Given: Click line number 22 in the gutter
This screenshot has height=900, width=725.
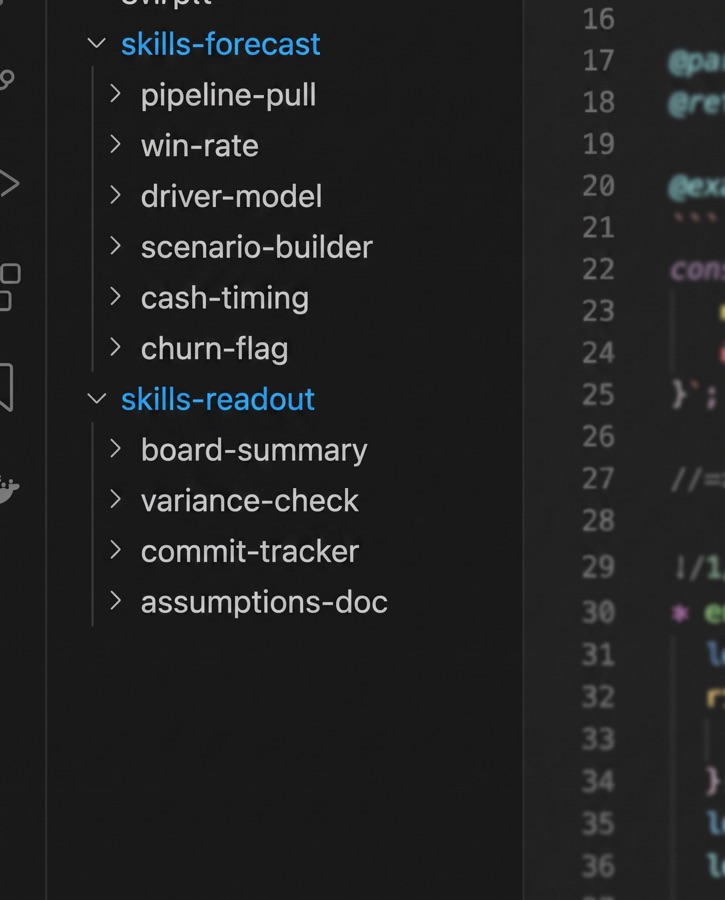Looking at the screenshot, I should click(x=598, y=269).
